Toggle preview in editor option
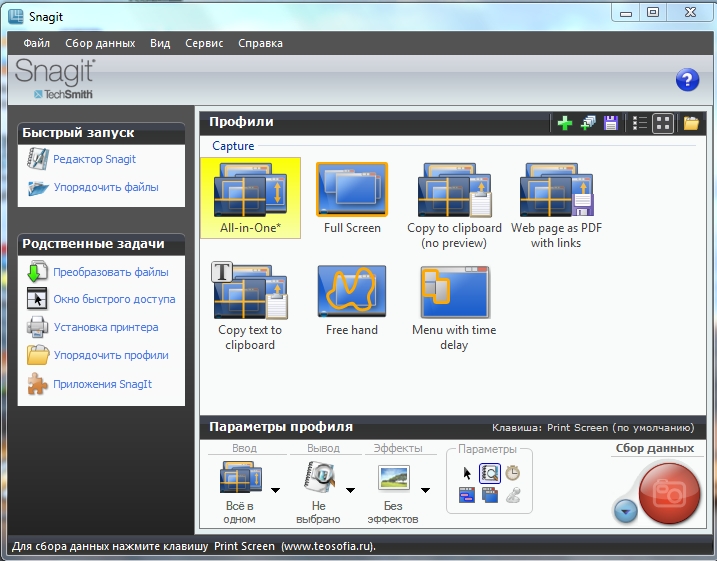The width and height of the screenshot is (717, 561). tap(490, 473)
